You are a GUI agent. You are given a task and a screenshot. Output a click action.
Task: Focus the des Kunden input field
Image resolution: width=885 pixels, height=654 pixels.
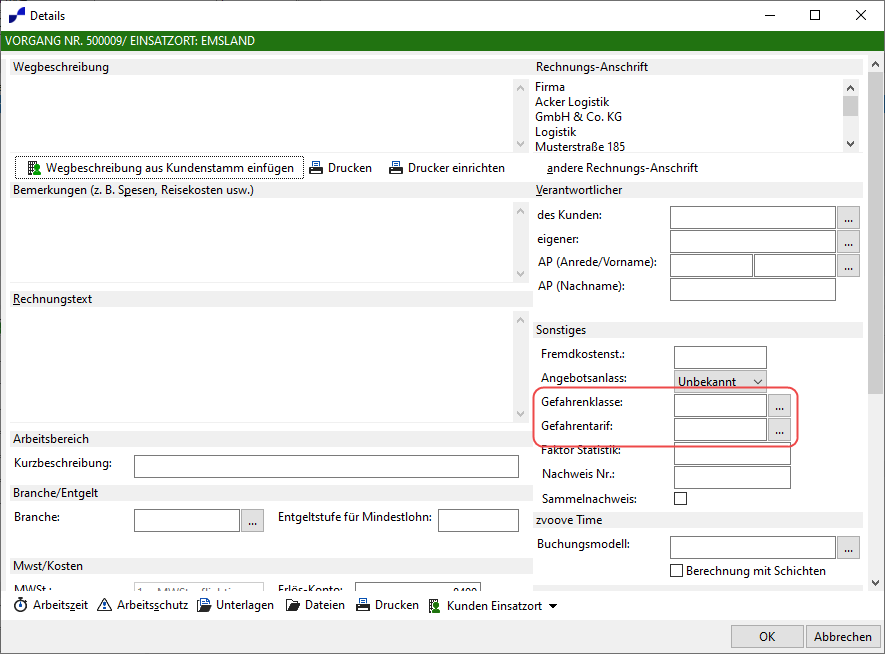752,217
